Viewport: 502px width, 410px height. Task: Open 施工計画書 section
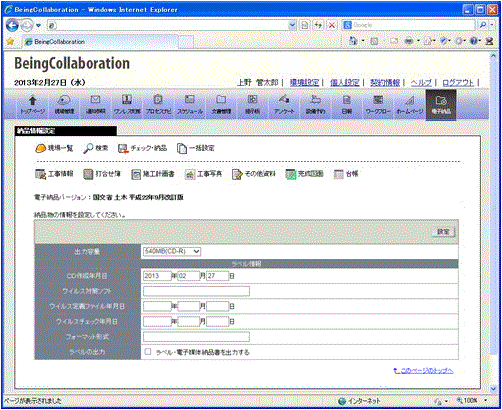(153, 174)
